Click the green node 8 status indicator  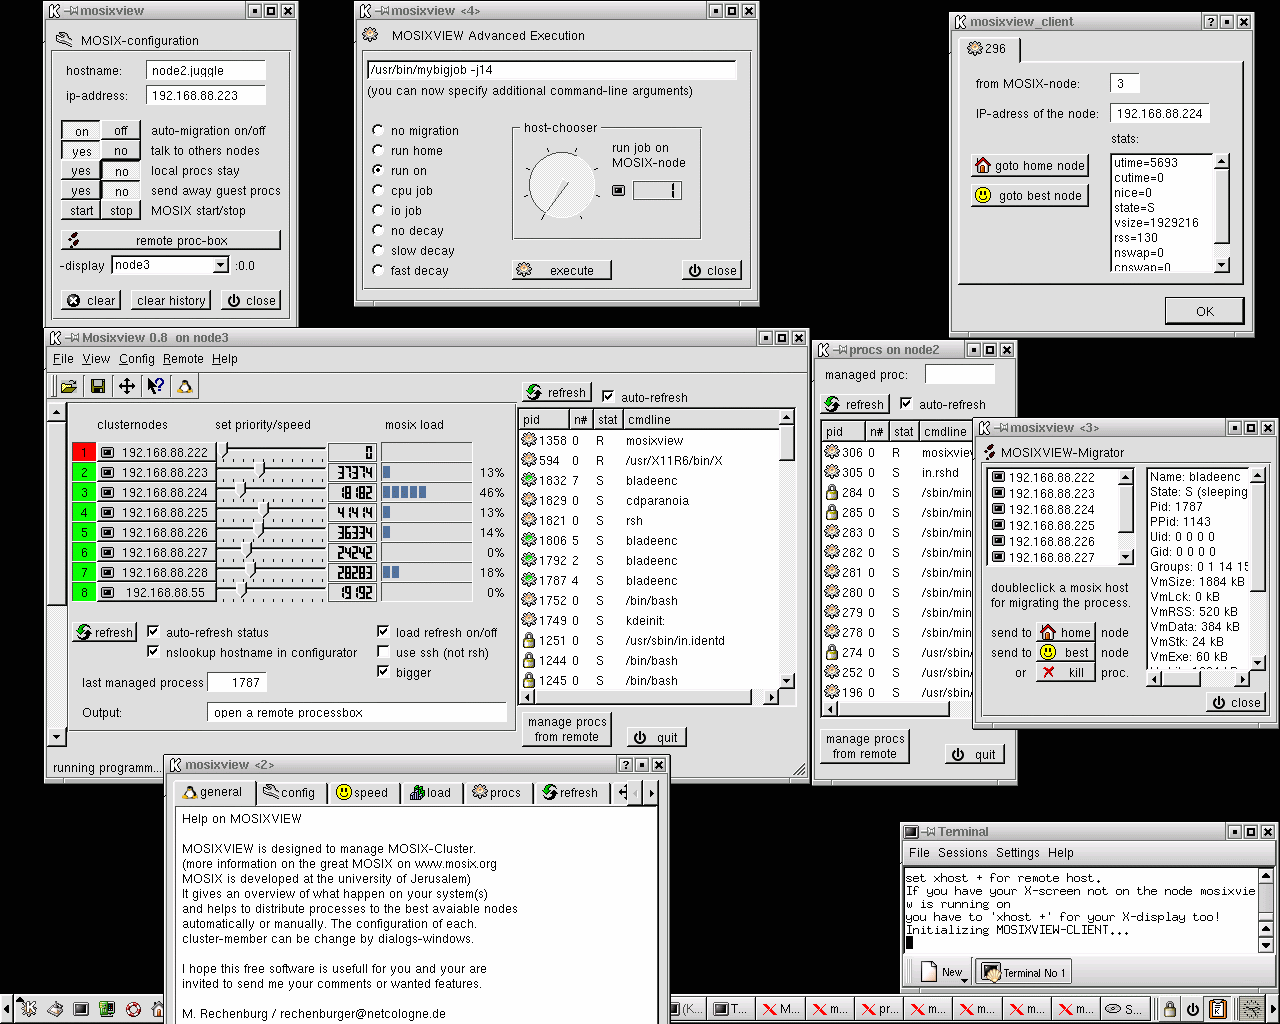85,592
